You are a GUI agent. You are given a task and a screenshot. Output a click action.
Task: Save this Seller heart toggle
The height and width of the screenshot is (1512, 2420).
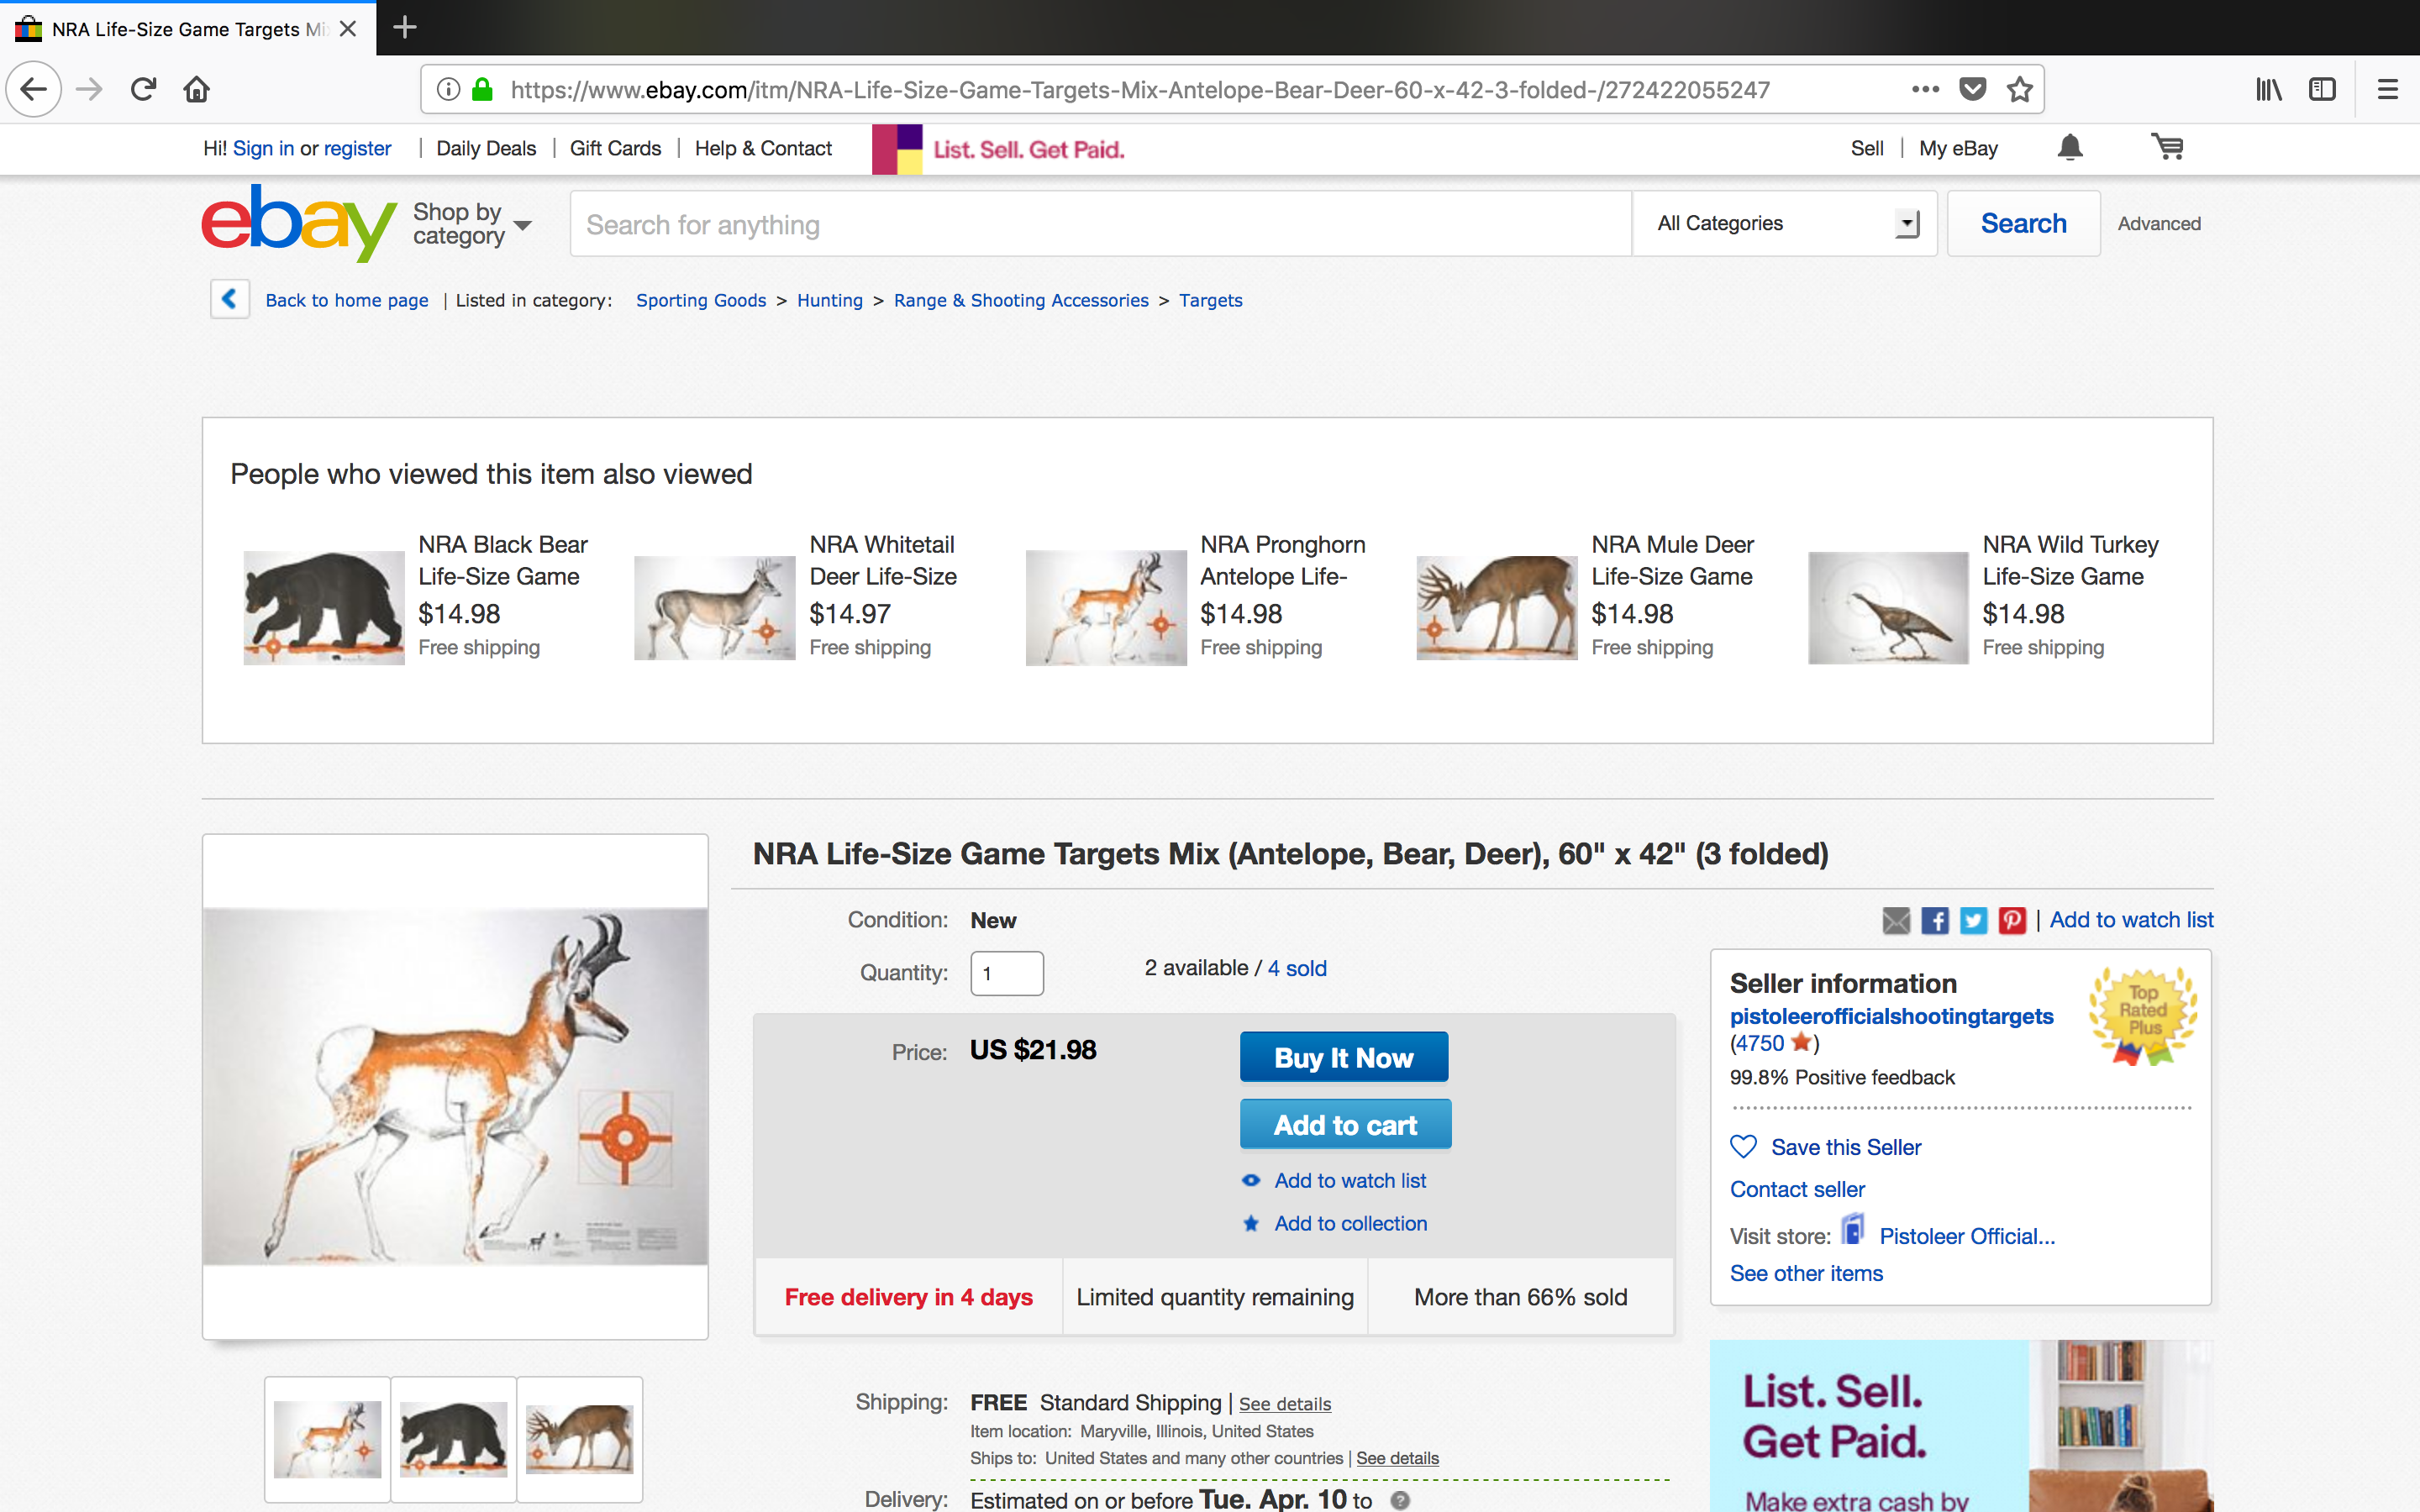tap(1743, 1147)
